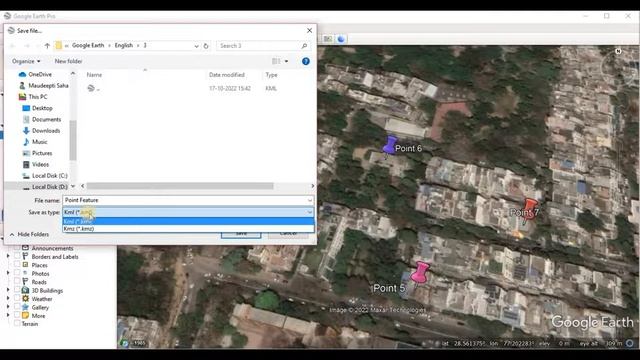640x360 pixels.
Task: Enable the Borders and Labels checkbox
Action: [17, 256]
